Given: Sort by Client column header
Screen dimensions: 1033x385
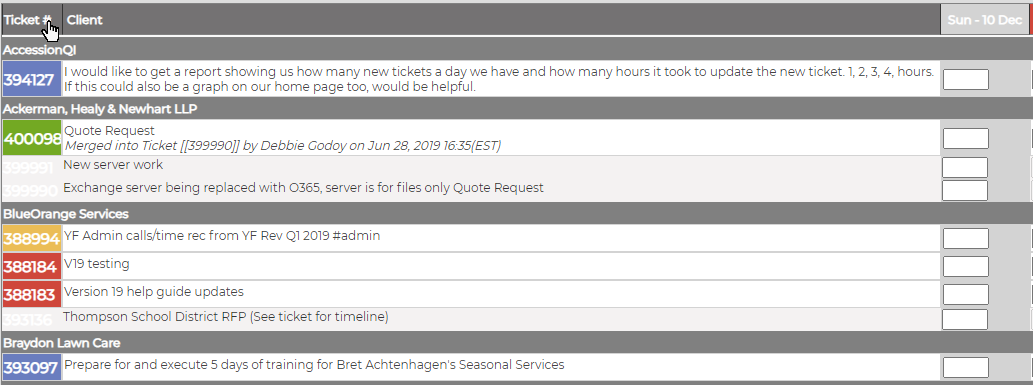Looking at the screenshot, I should (84, 20).
